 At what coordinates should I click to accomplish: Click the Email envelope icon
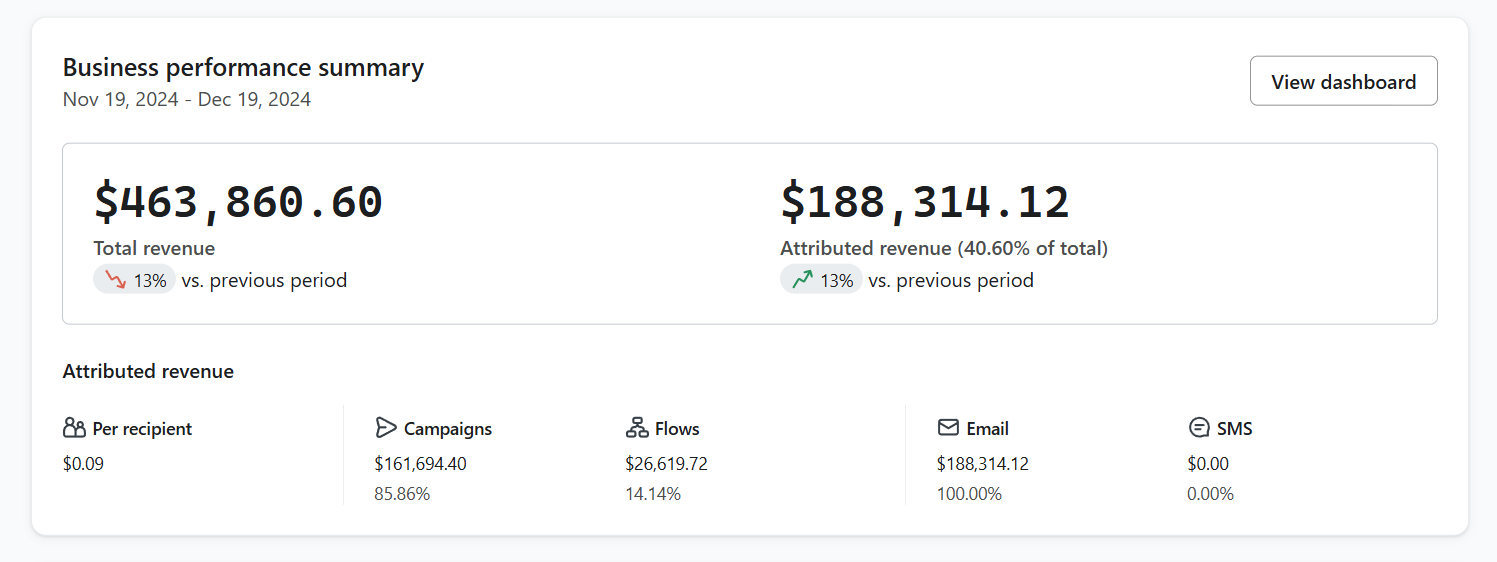click(x=948, y=428)
